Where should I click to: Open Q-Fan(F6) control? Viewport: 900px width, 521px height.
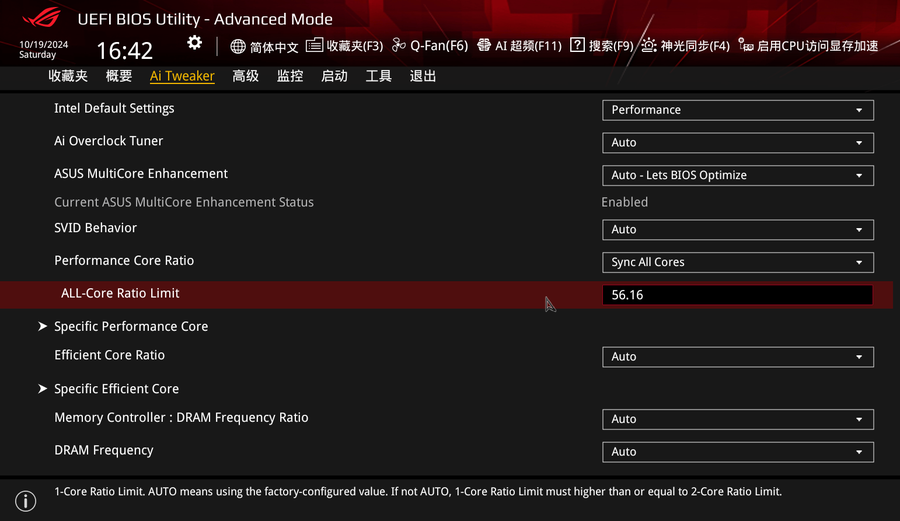(439, 46)
